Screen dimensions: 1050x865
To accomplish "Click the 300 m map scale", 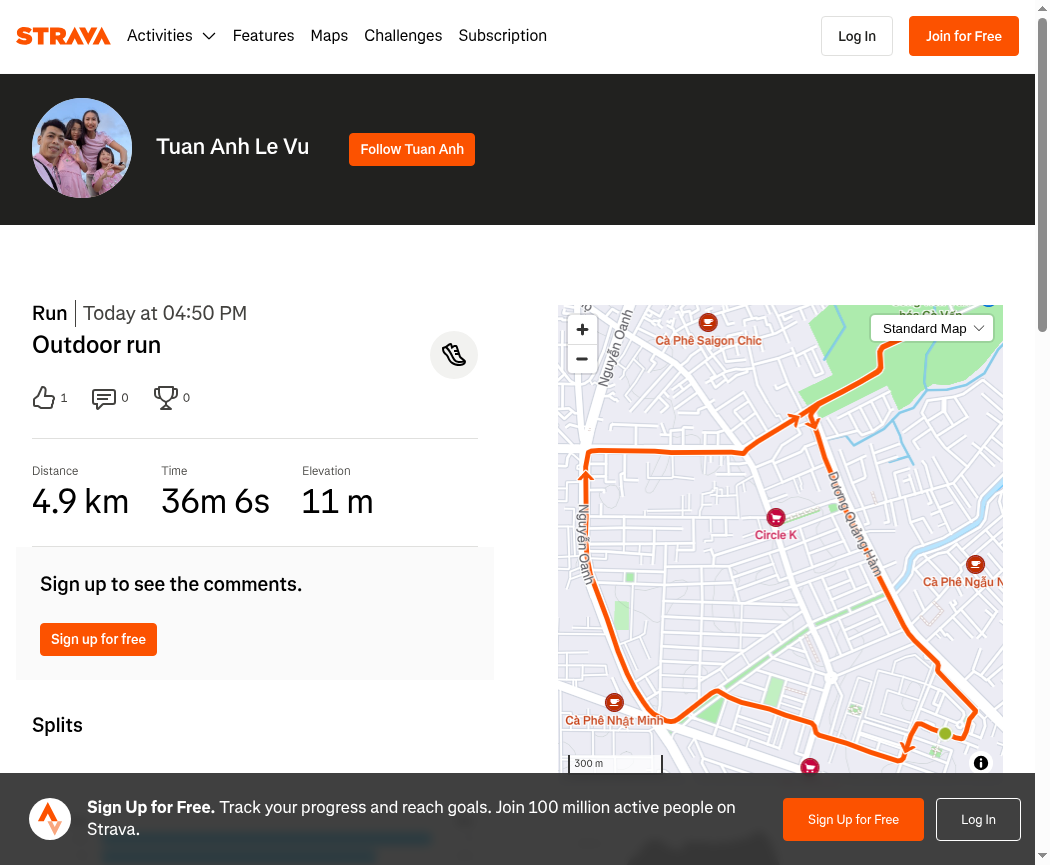I will tap(615, 764).
